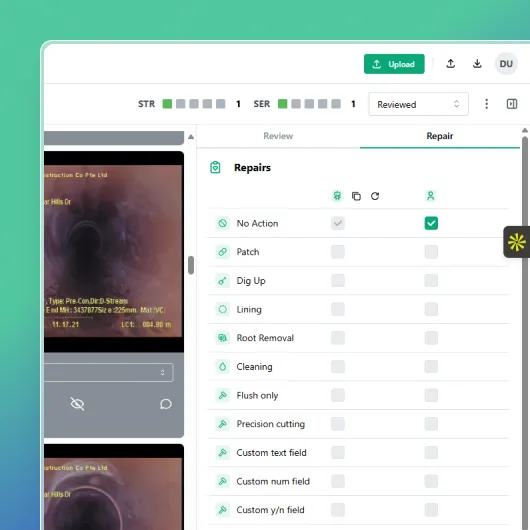Check the AI column Dig Up checkbox
Viewport: 530px width, 530px height.
[338, 281]
